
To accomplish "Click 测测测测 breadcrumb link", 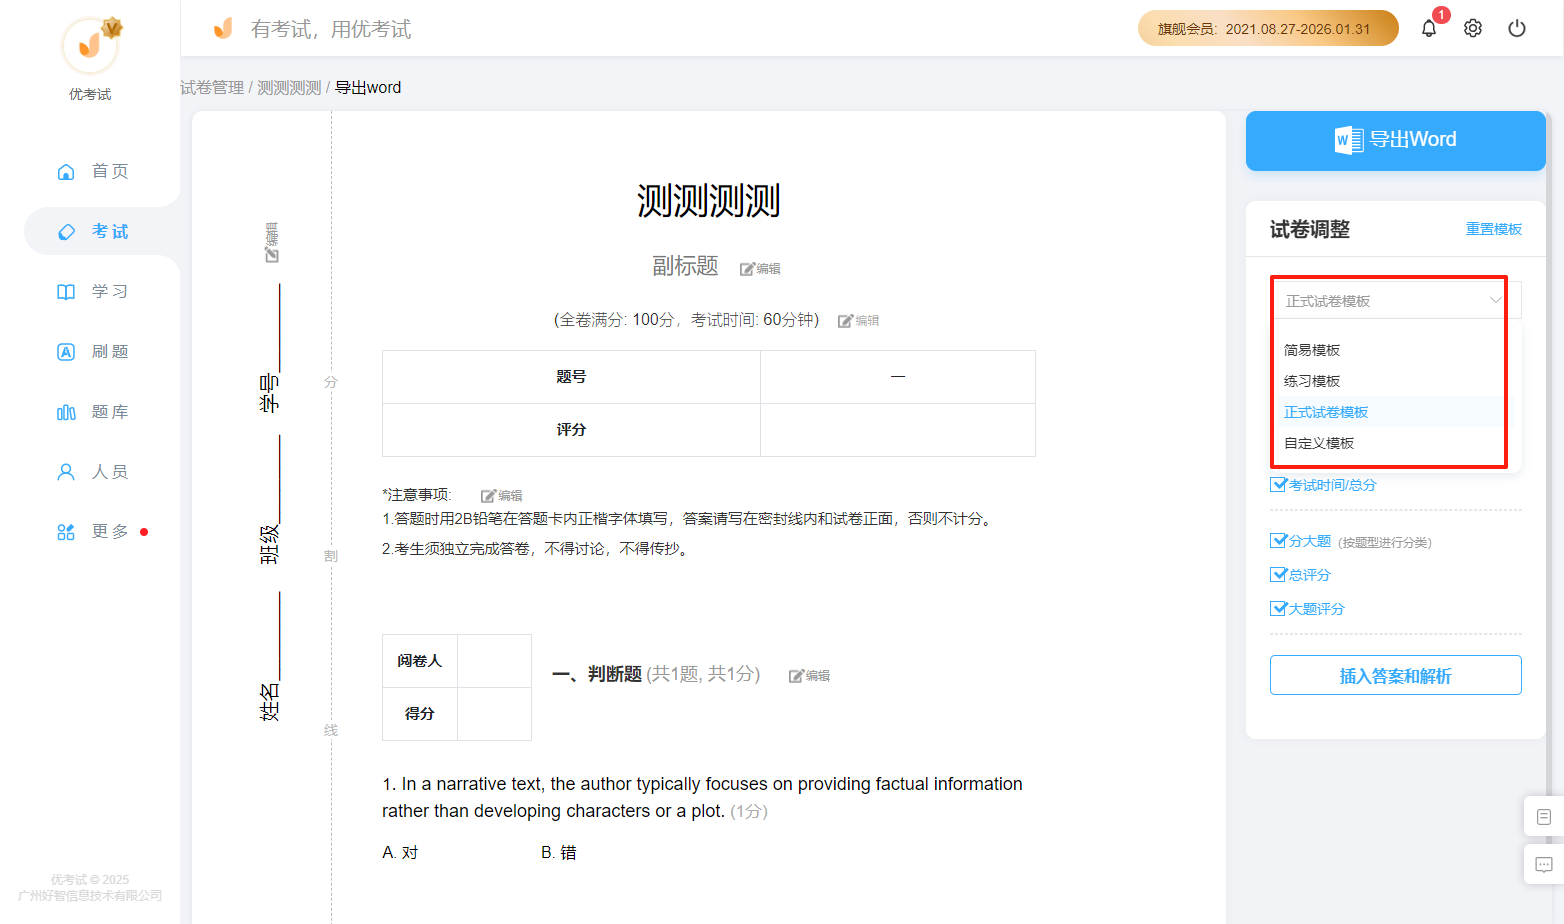I will click(x=289, y=87).
